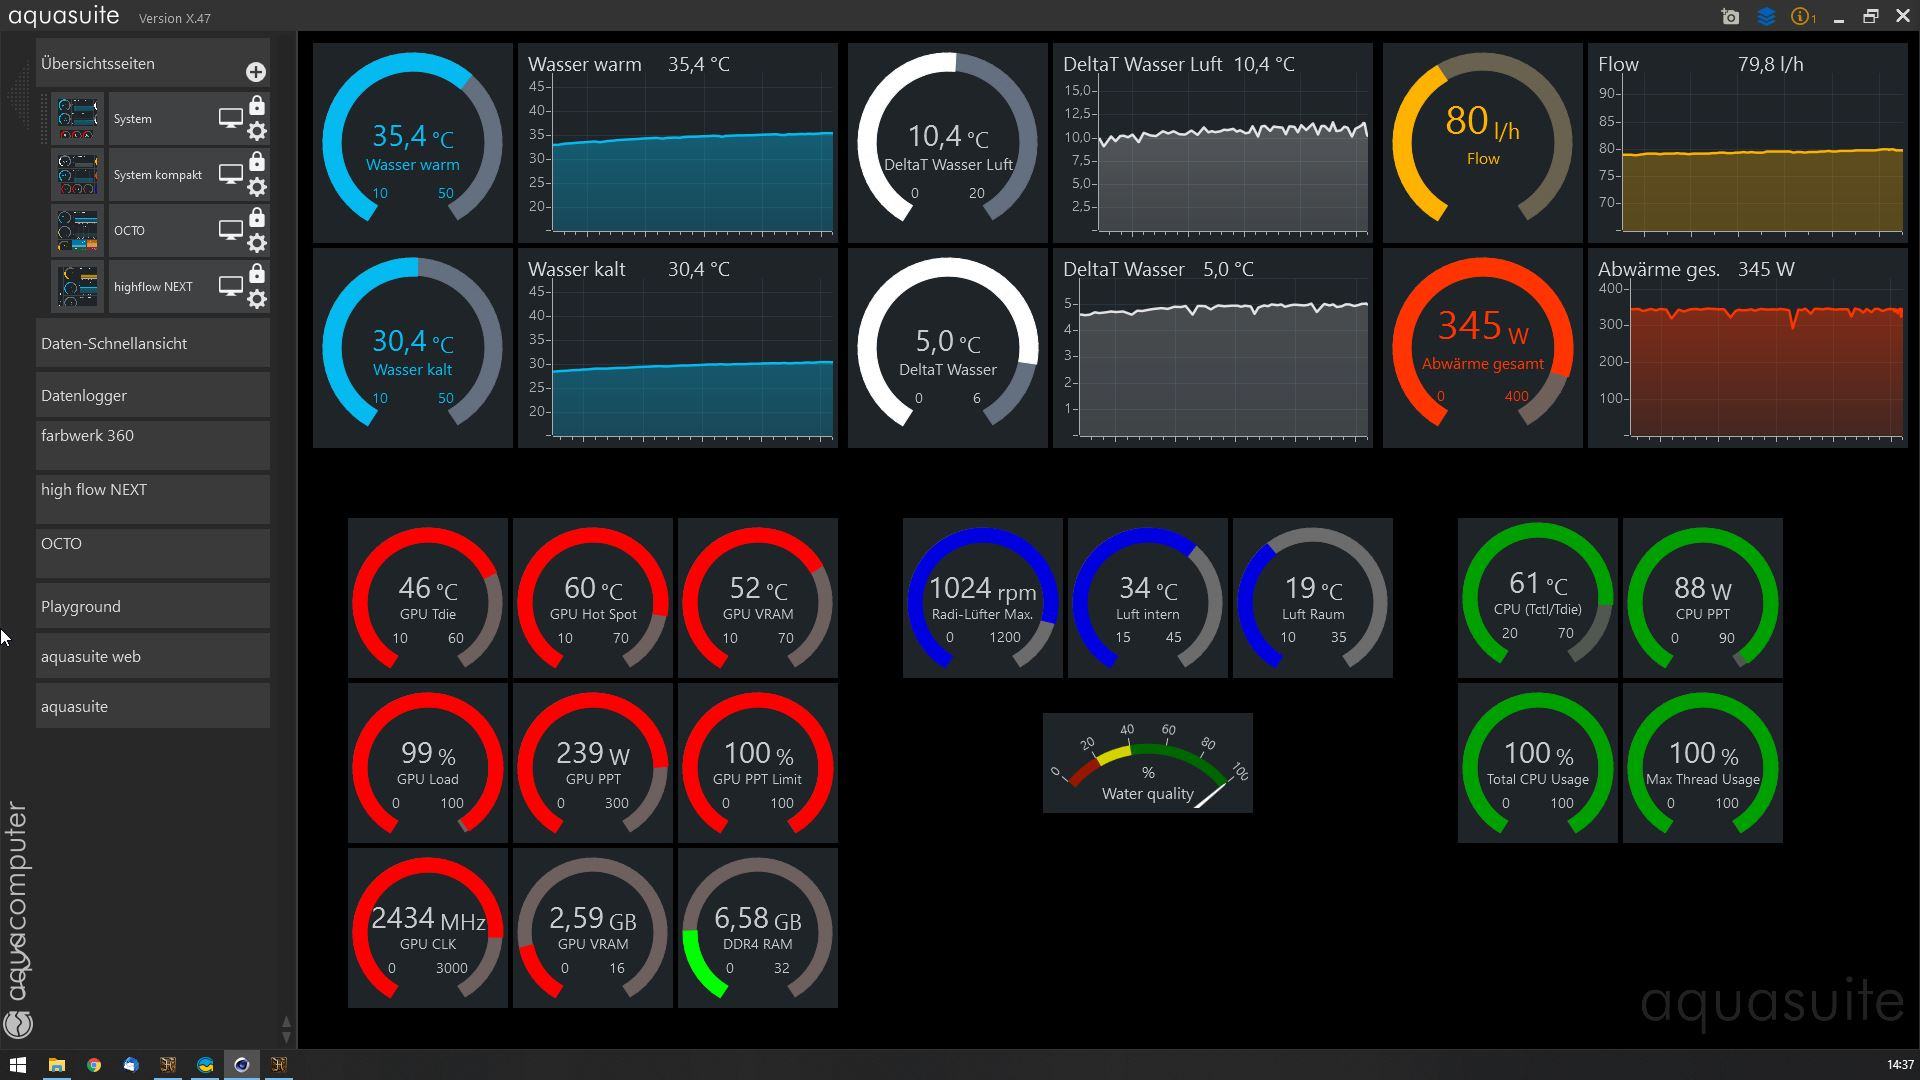
Task: Click desktop monitor icon for highflow NEXT
Action: tap(230, 286)
